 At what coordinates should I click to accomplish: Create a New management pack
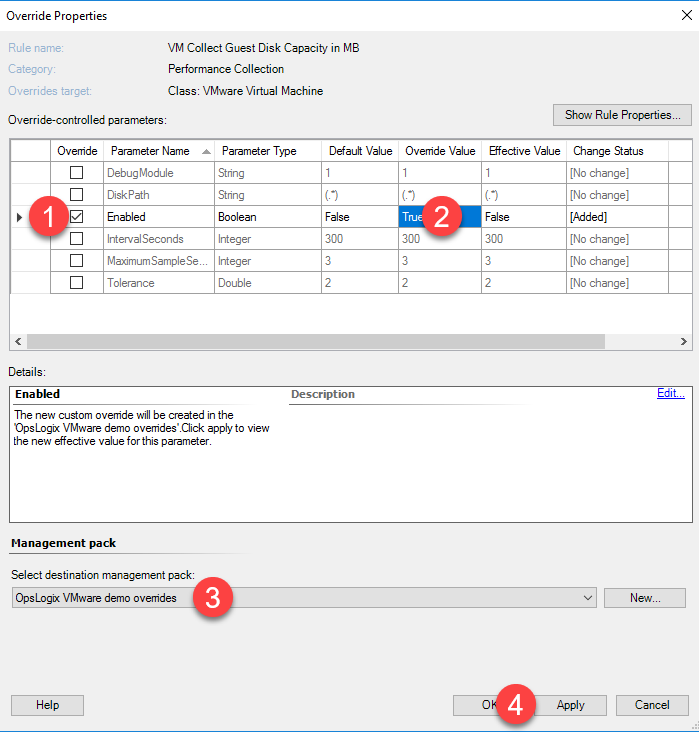(645, 598)
